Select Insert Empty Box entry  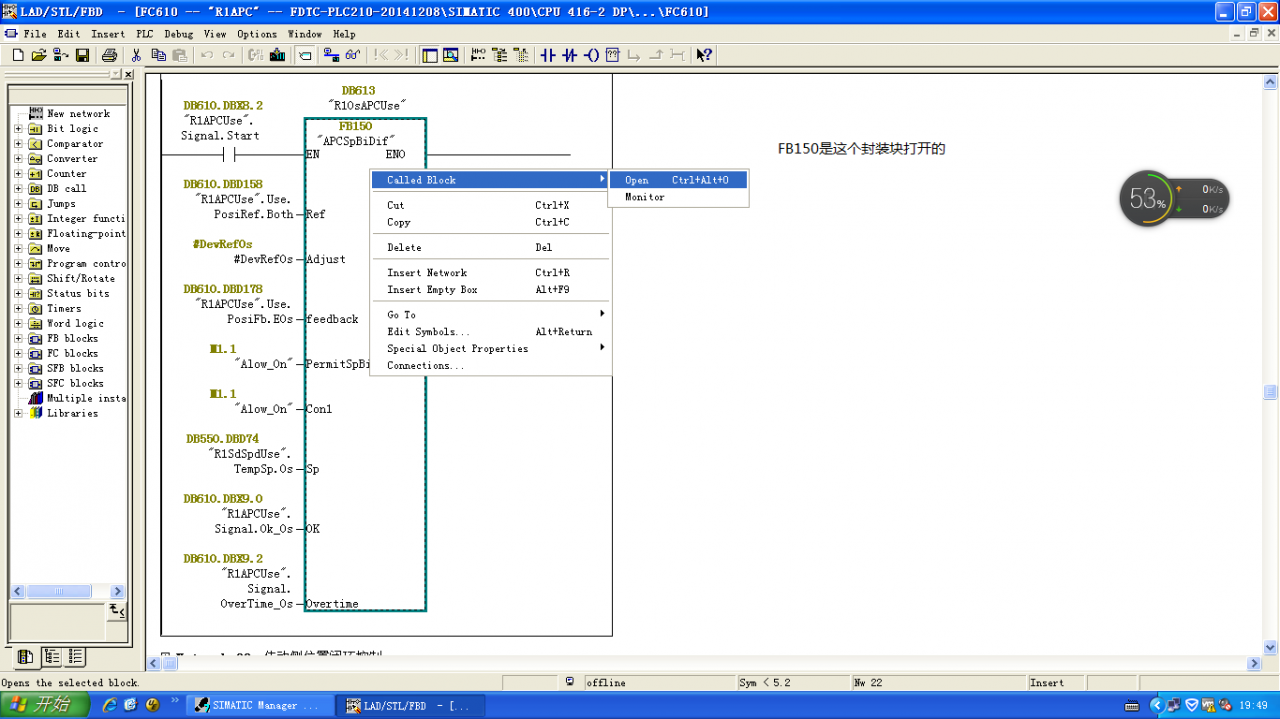(490, 289)
